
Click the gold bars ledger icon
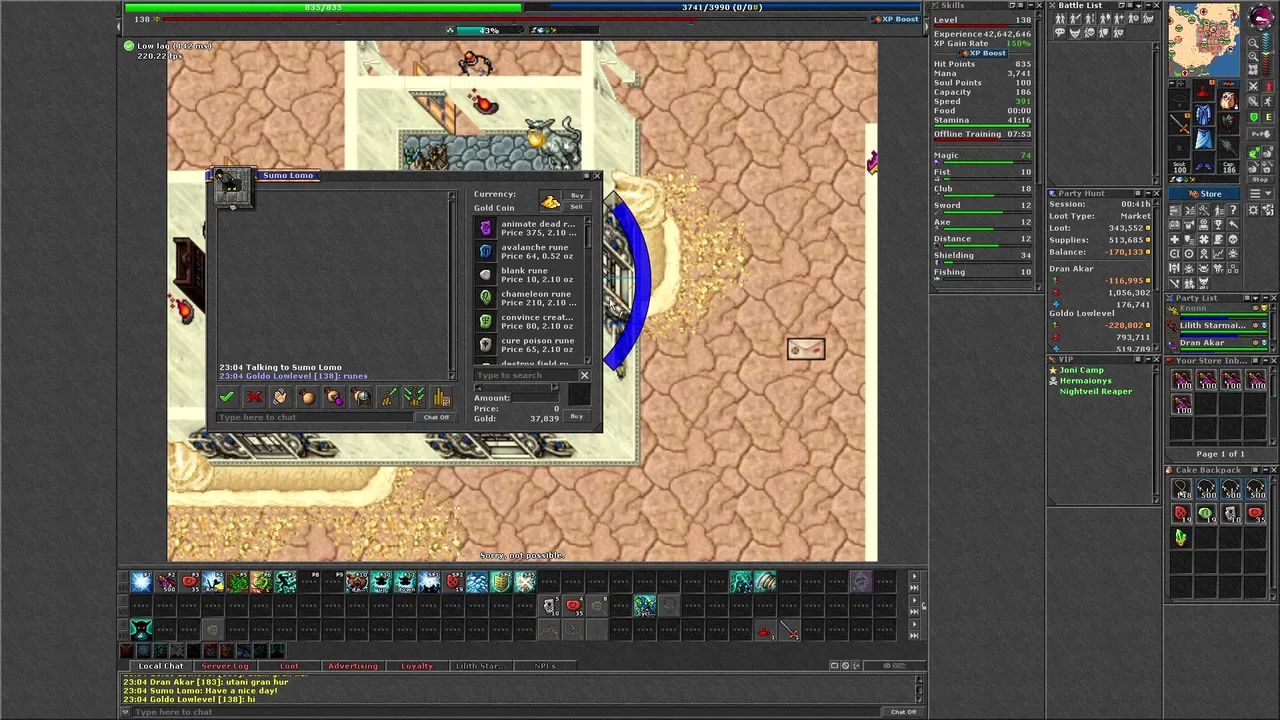coord(441,397)
